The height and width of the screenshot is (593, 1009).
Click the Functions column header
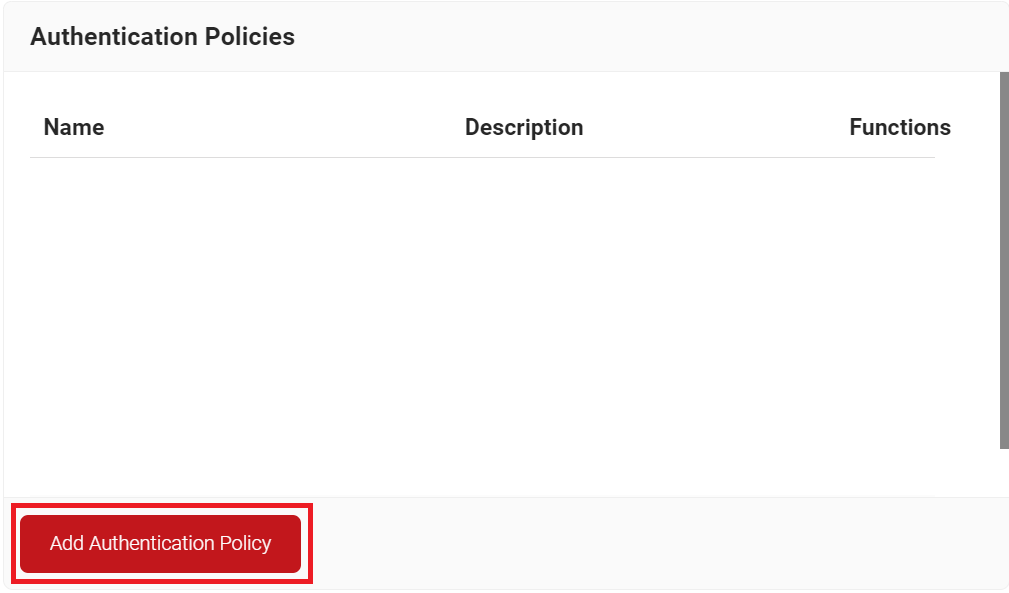pyautogui.click(x=899, y=128)
